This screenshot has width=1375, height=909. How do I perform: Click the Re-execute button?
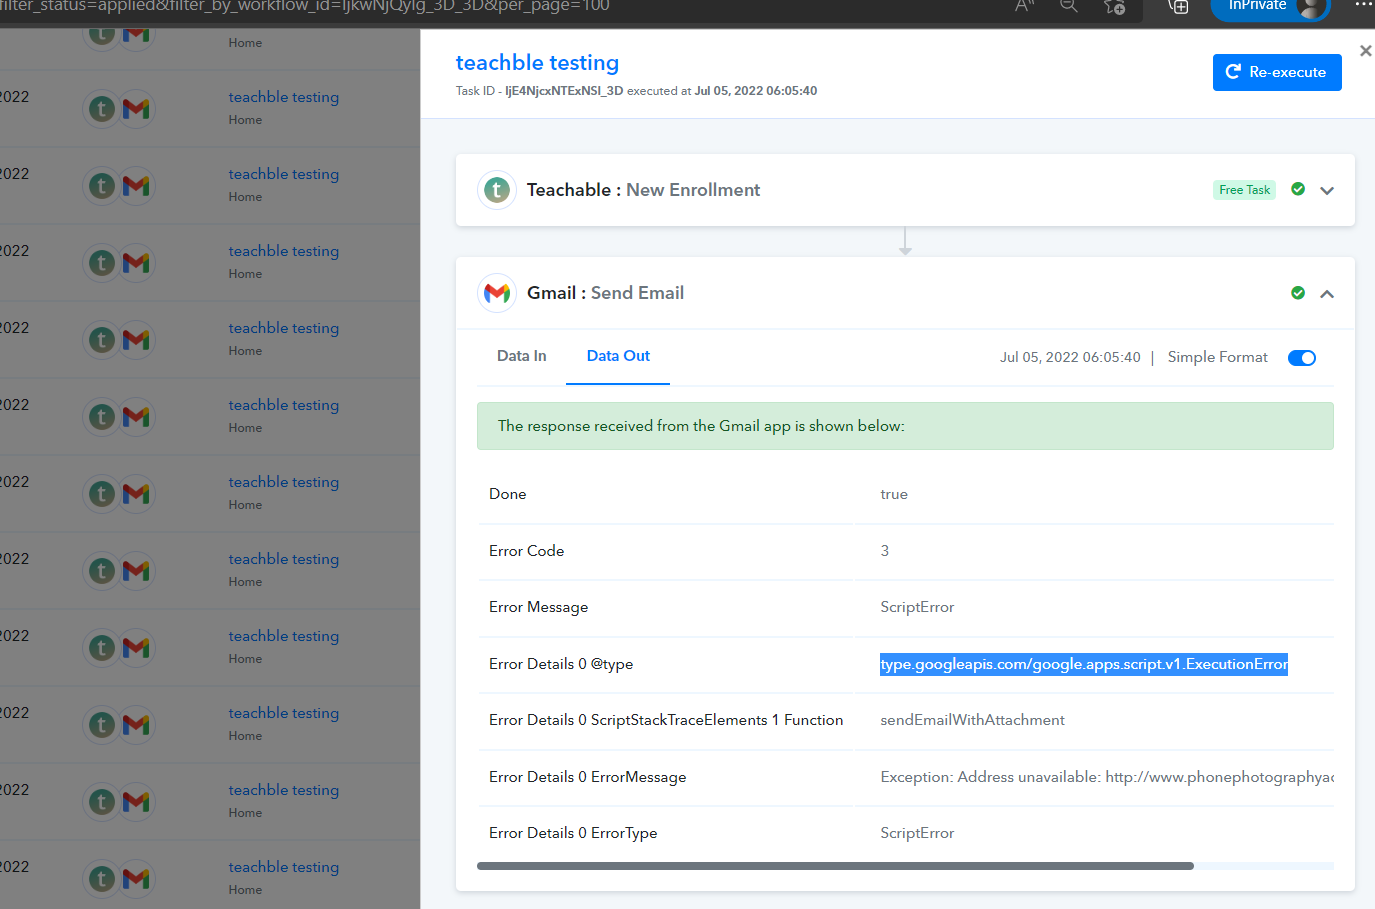pyautogui.click(x=1277, y=72)
